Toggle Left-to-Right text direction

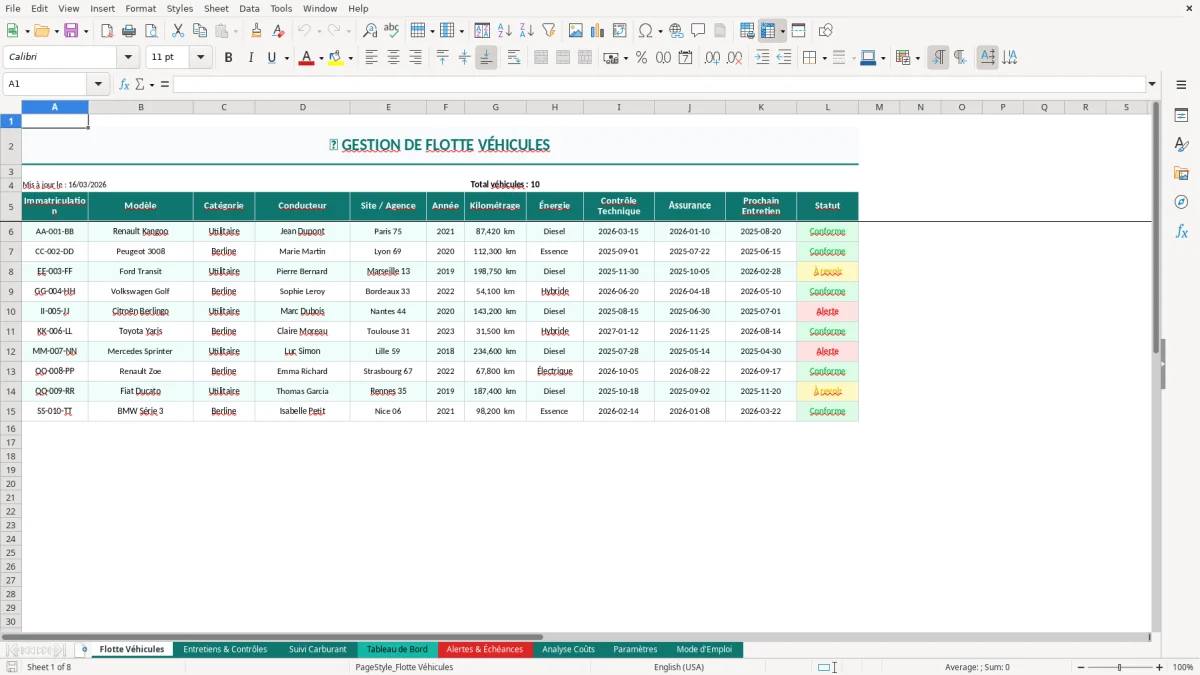pyautogui.click(x=938, y=58)
